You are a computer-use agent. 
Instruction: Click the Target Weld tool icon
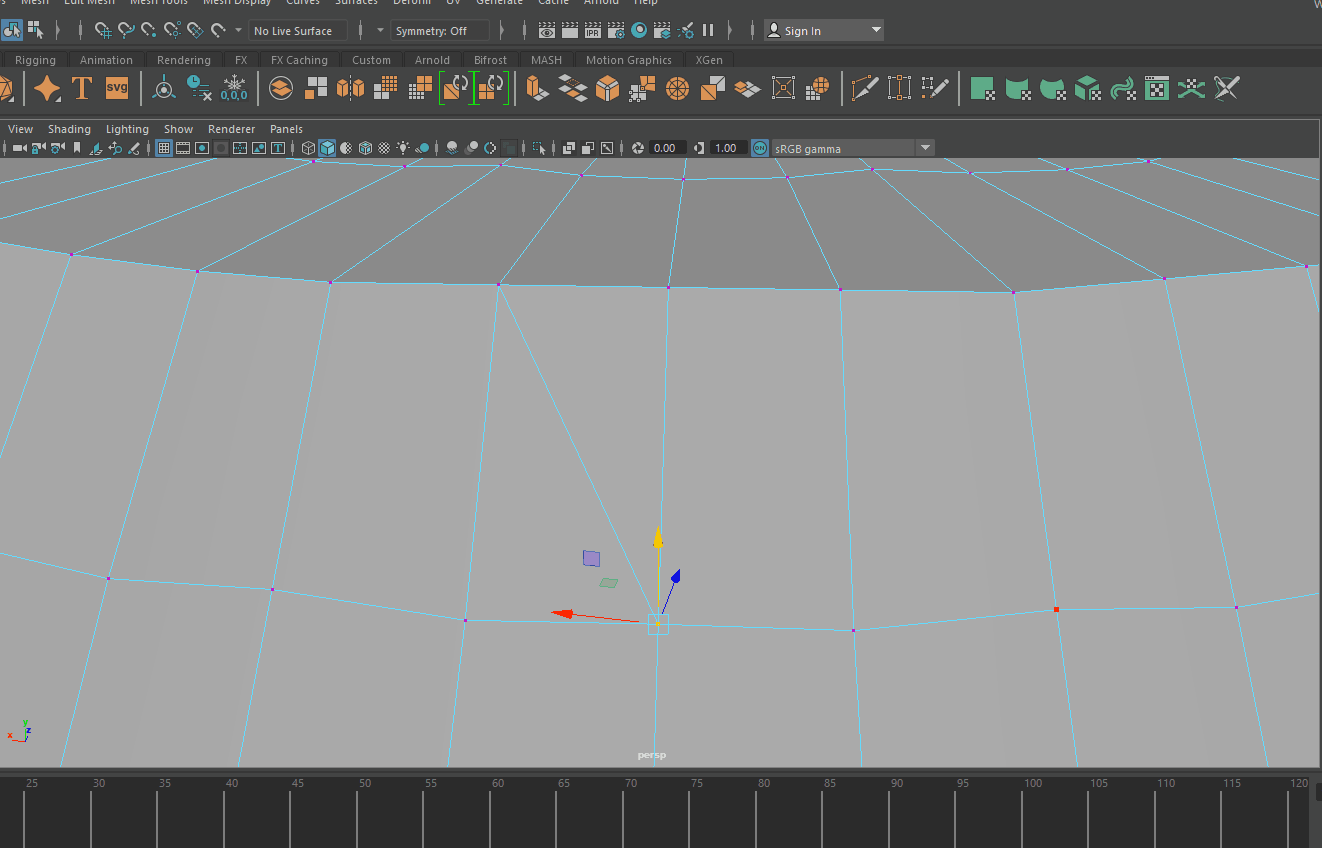click(899, 89)
